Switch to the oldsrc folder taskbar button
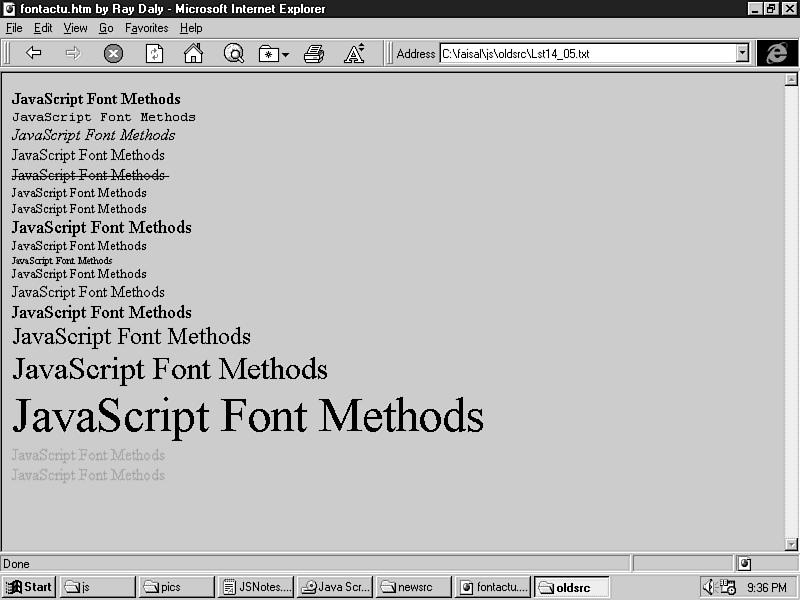The image size is (800, 600). 572,587
